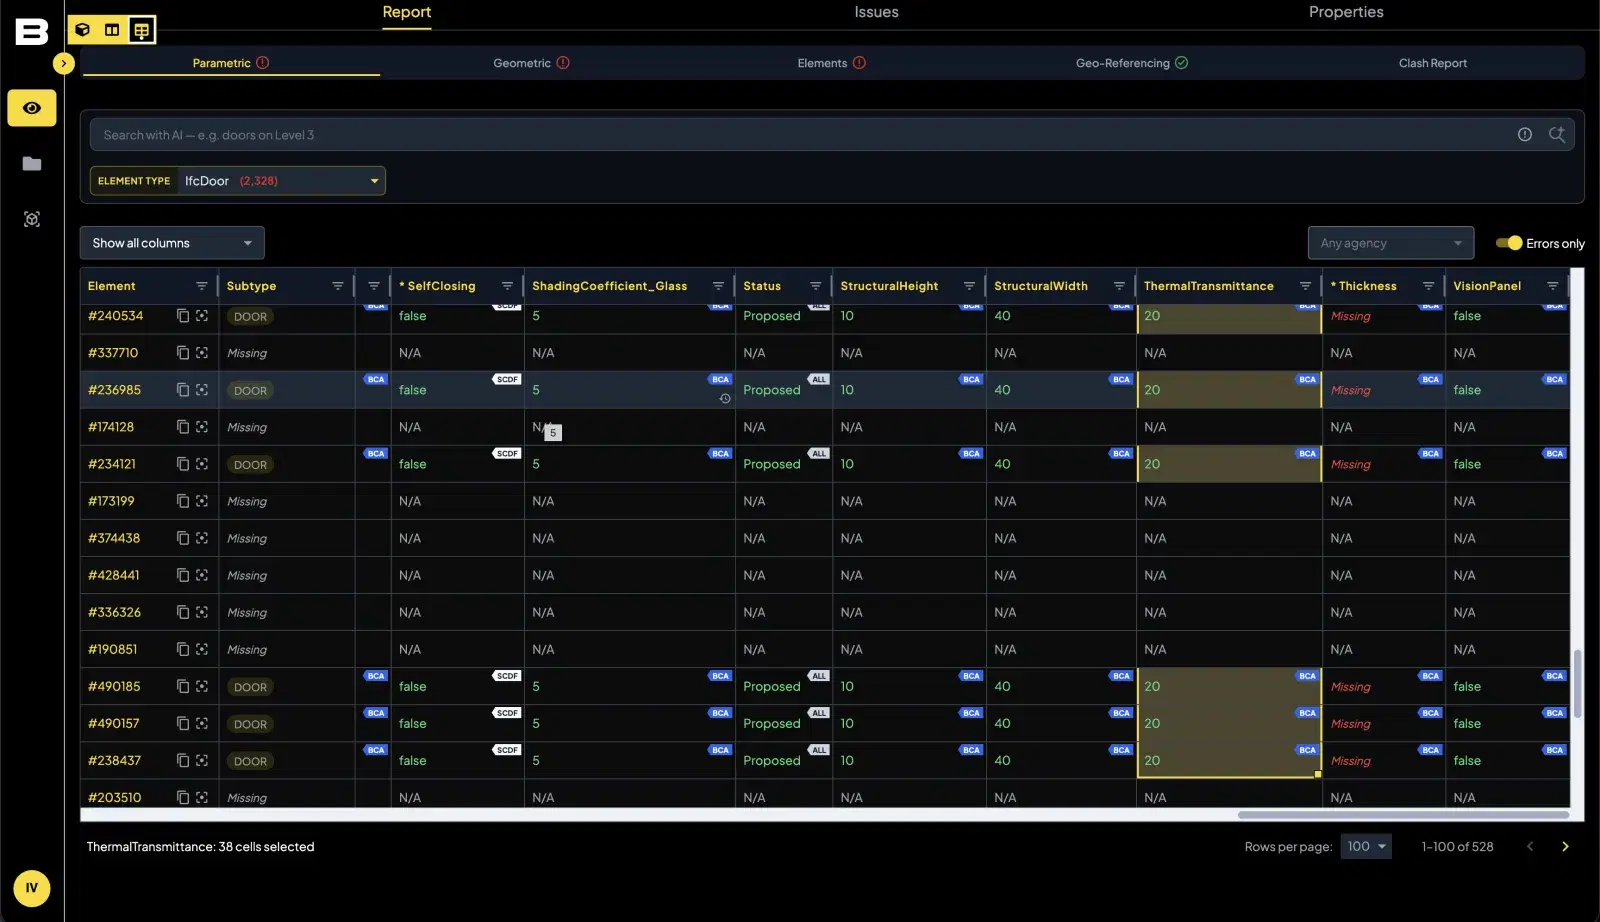Run AI search with the magnifier icon
Image resolution: width=1600 pixels, height=922 pixels.
[x=1557, y=135]
